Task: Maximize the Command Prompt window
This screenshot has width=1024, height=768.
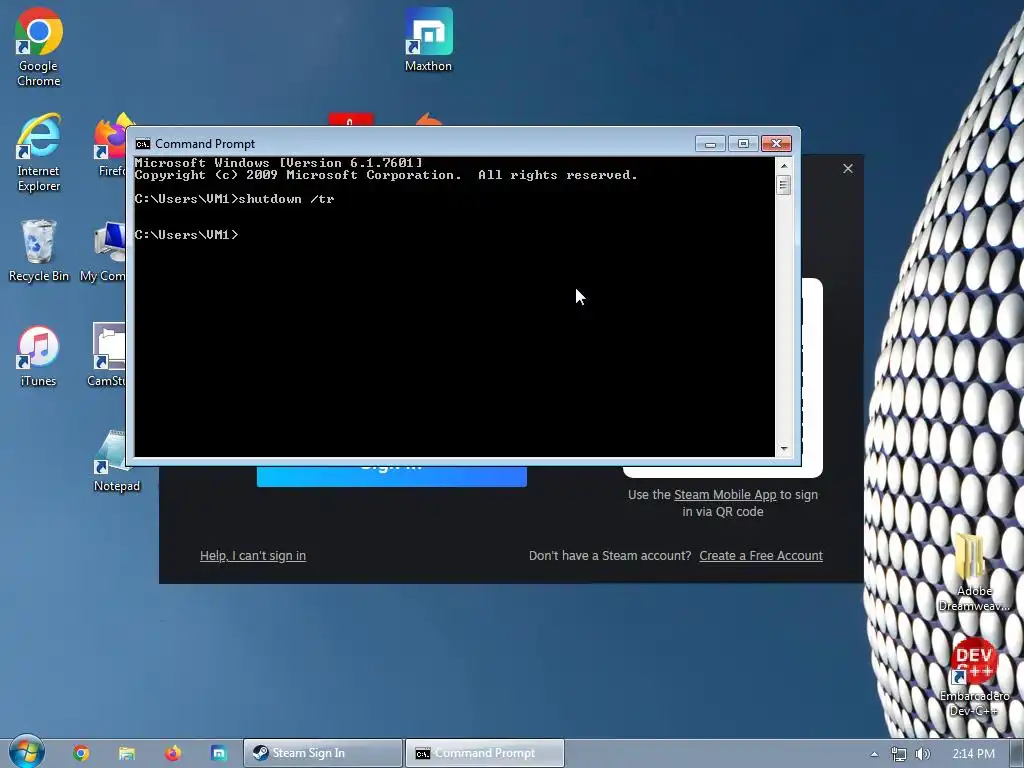Action: coord(743,144)
